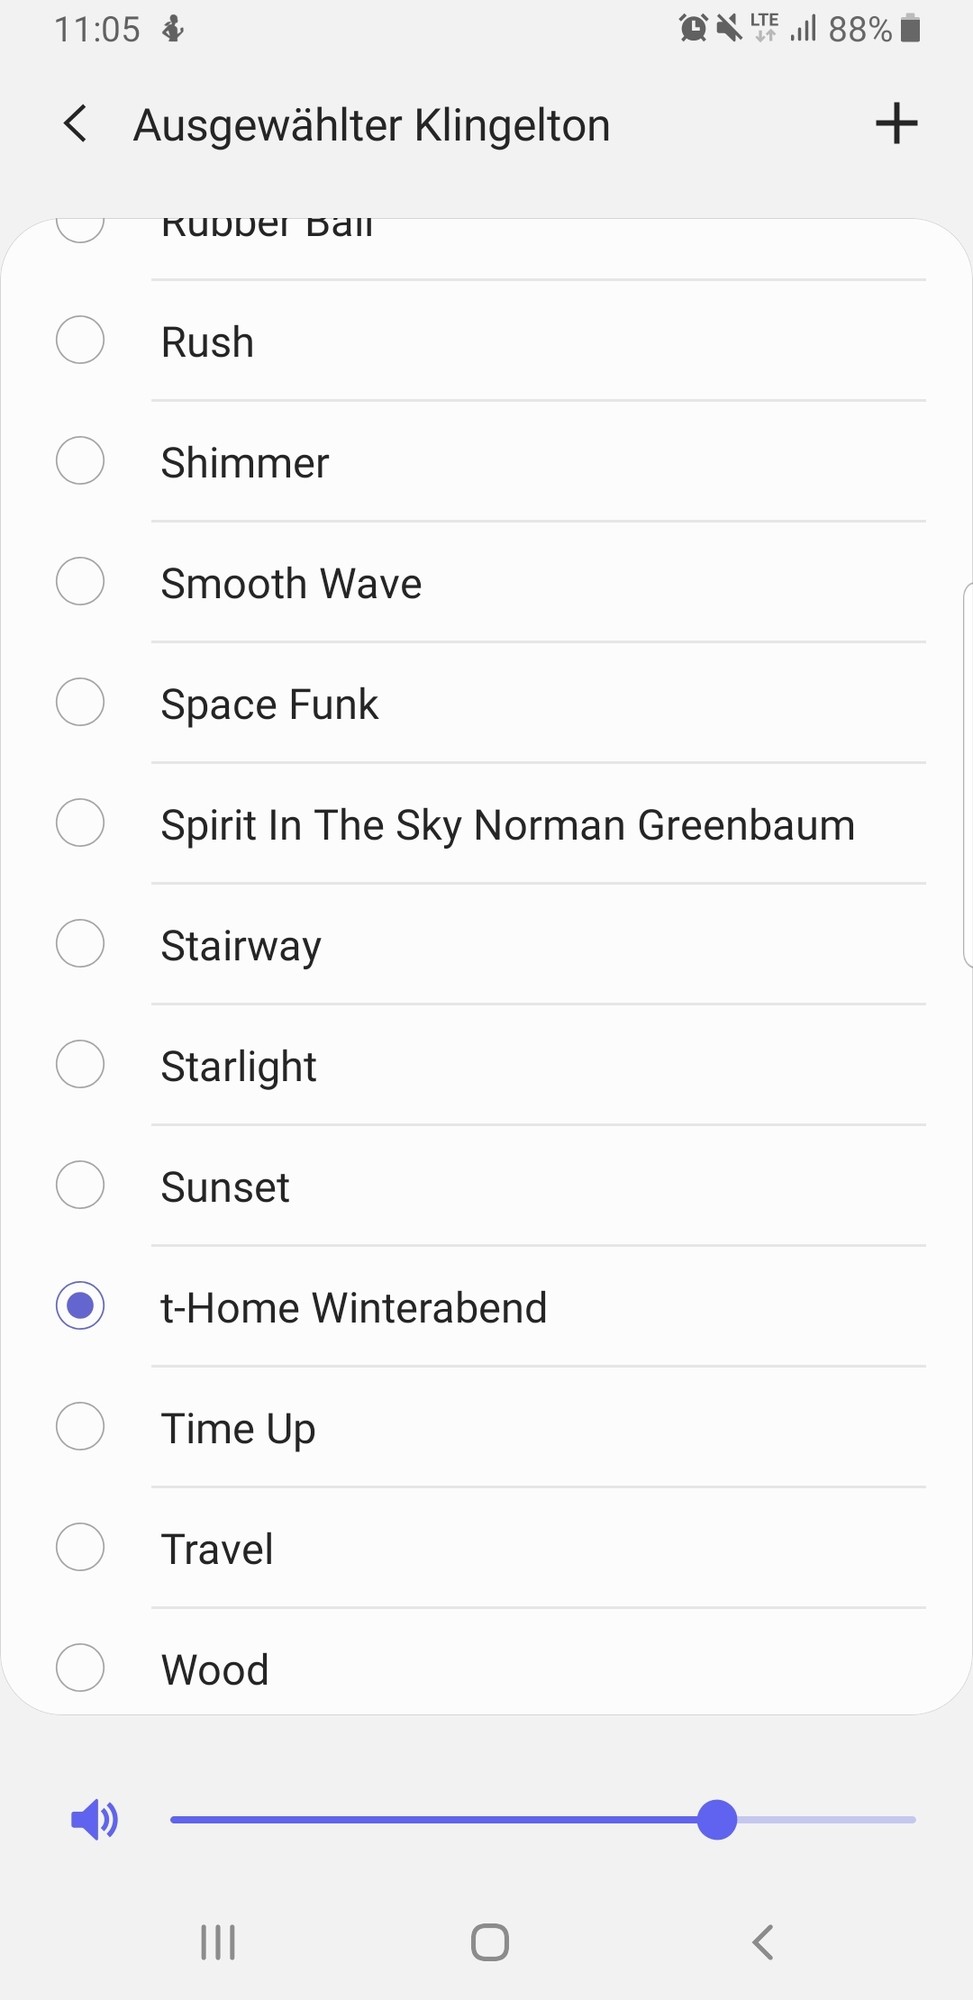Tap the volume speaker icon
This screenshot has height=2000, width=973.
[95, 1819]
